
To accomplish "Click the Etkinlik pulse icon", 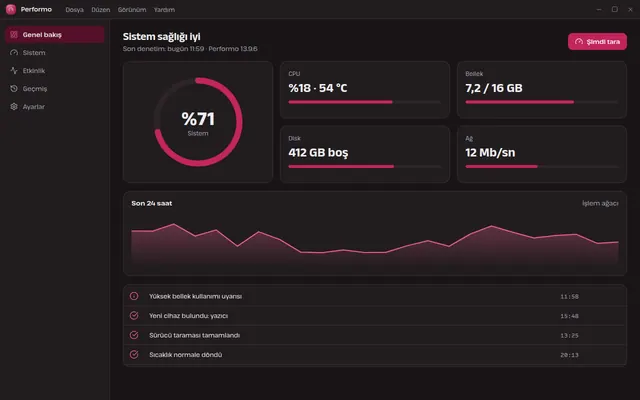I will tap(14, 71).
